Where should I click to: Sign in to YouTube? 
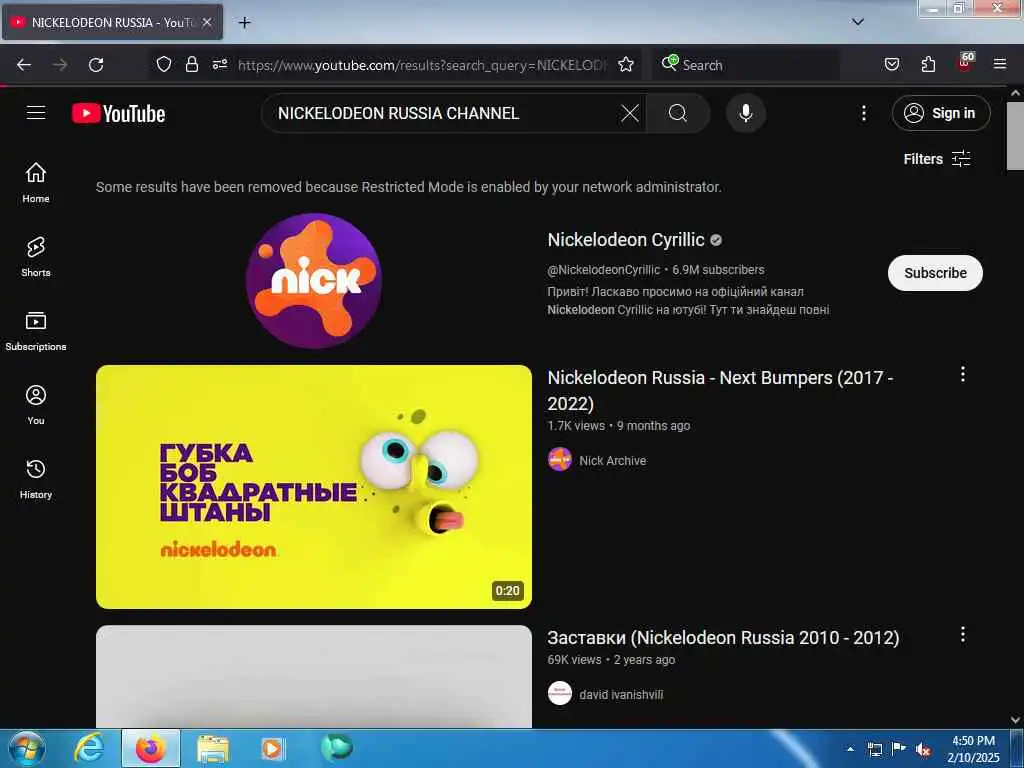pyautogui.click(x=940, y=113)
